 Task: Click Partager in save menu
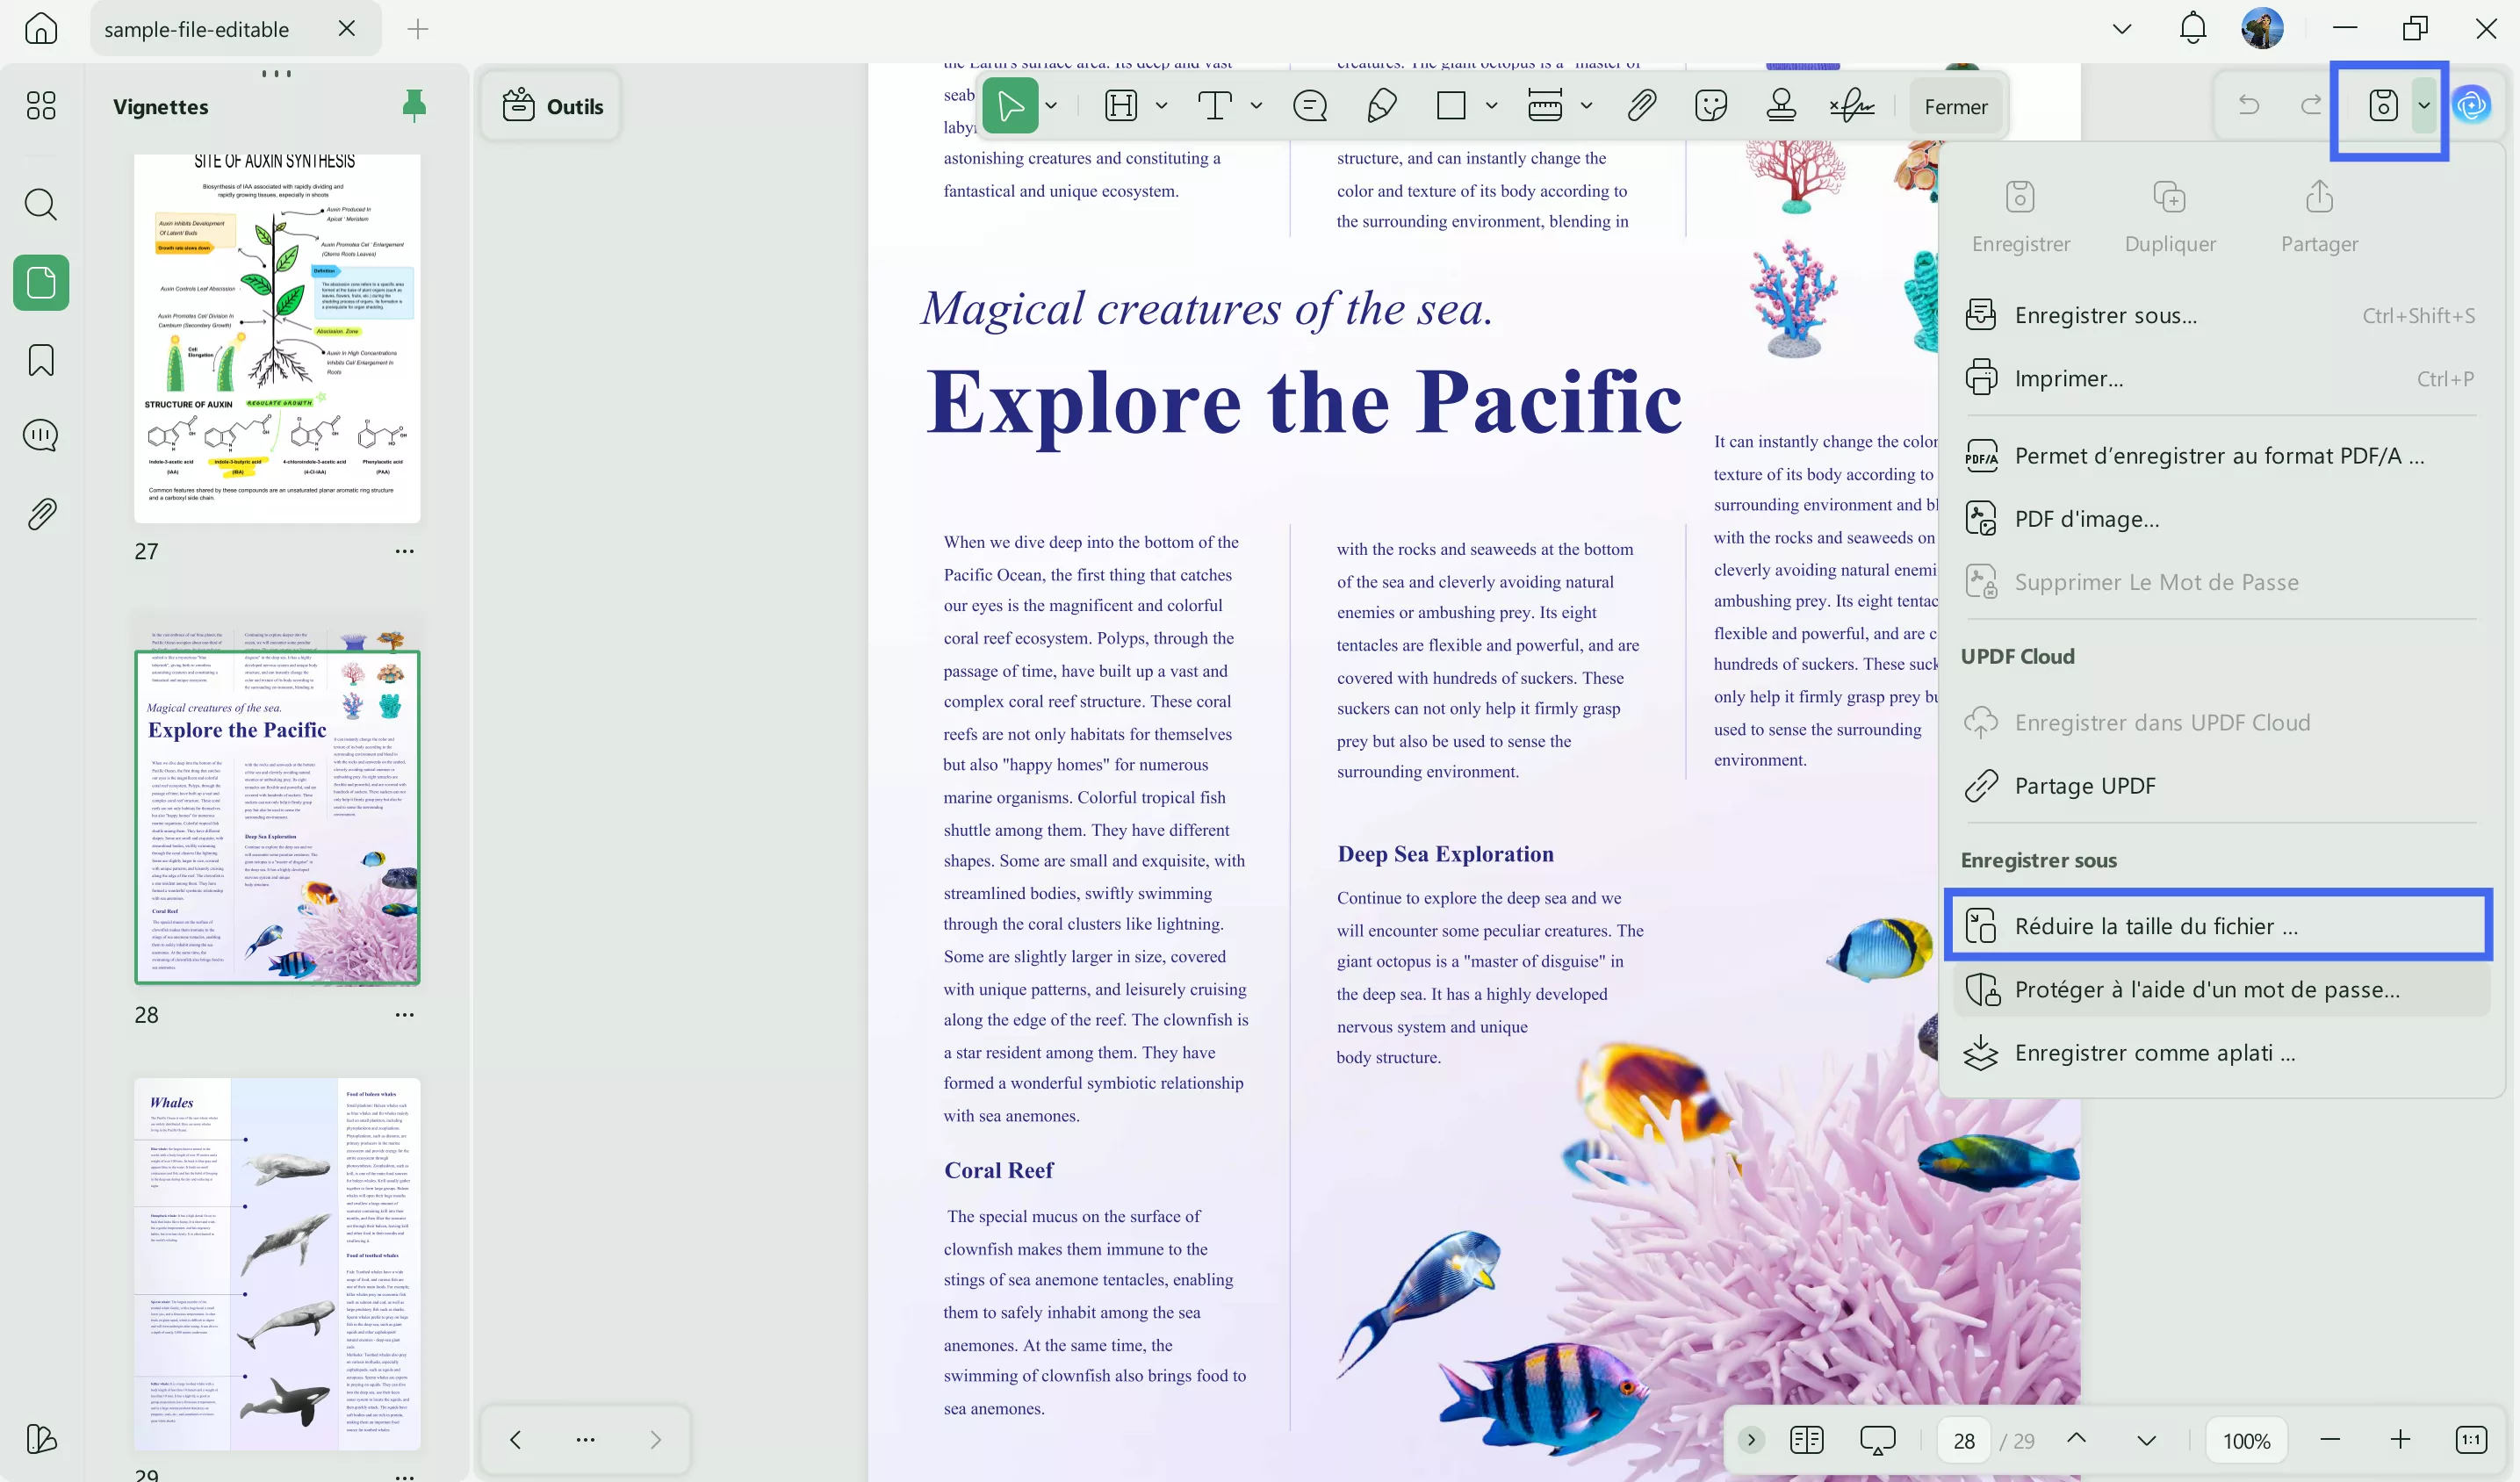click(x=2319, y=216)
